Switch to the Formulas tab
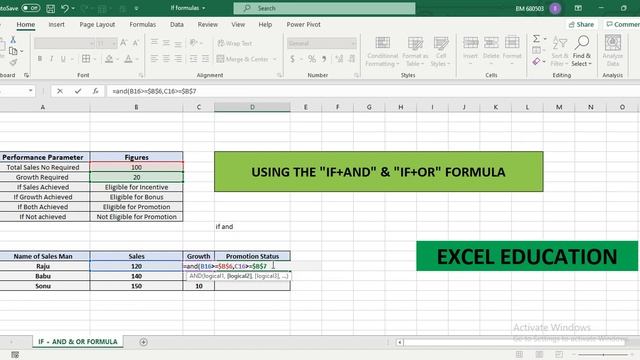Screen dimensions: 640x360 click(x=142, y=24)
